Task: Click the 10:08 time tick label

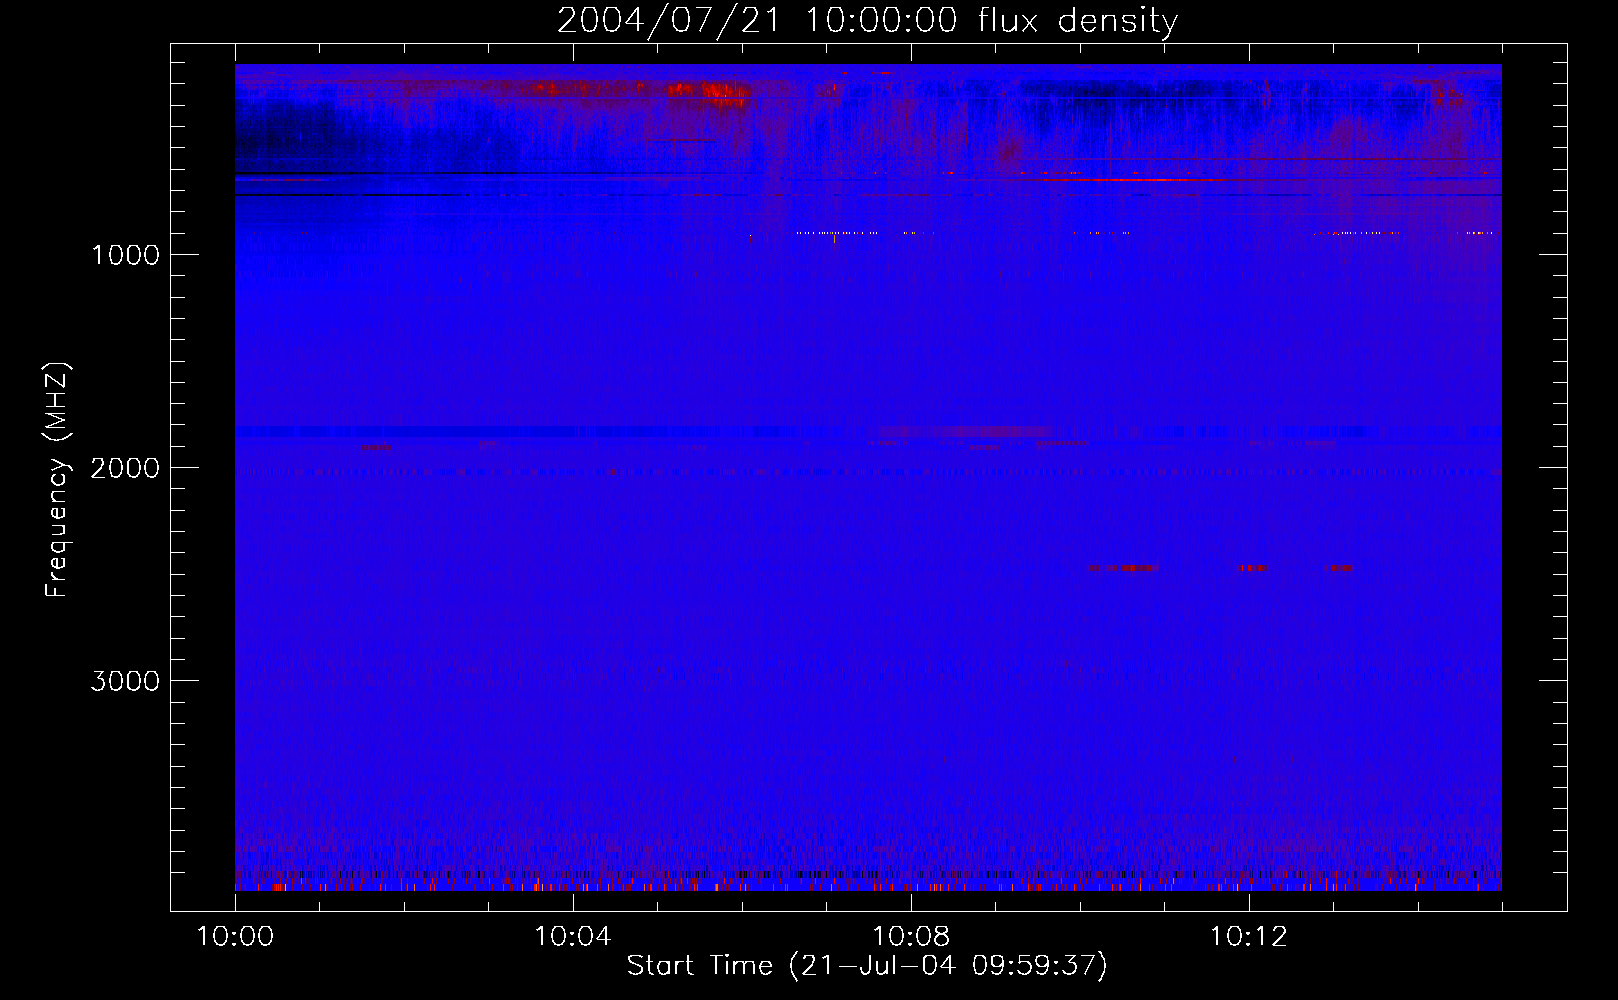Action: click(911, 937)
